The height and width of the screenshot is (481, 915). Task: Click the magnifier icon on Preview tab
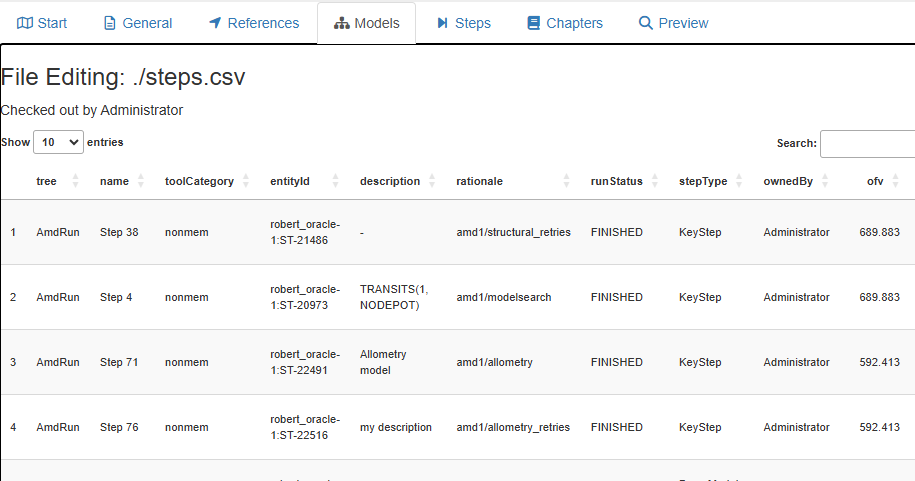pyautogui.click(x=646, y=23)
